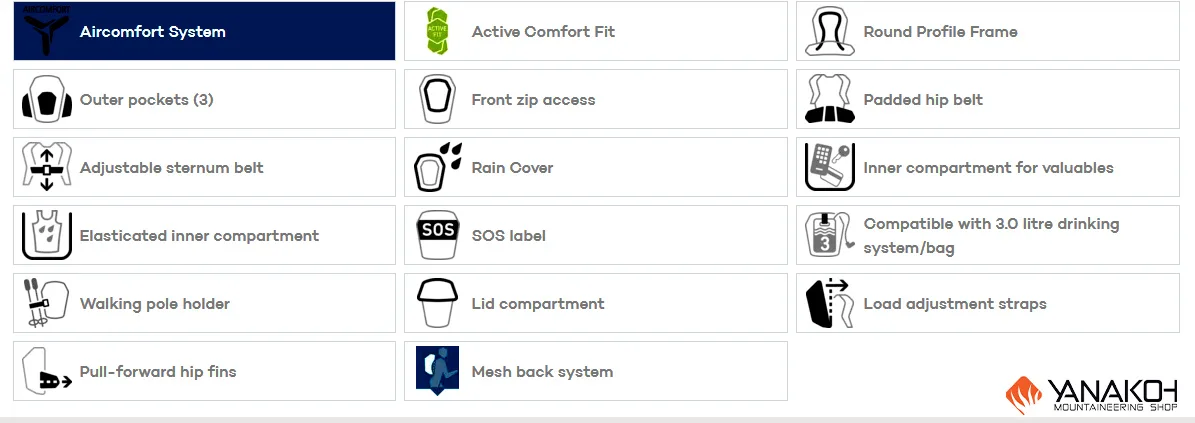The height and width of the screenshot is (423, 1195).
Task: Click the Adjustable sternum belt icon
Action: pos(46,167)
